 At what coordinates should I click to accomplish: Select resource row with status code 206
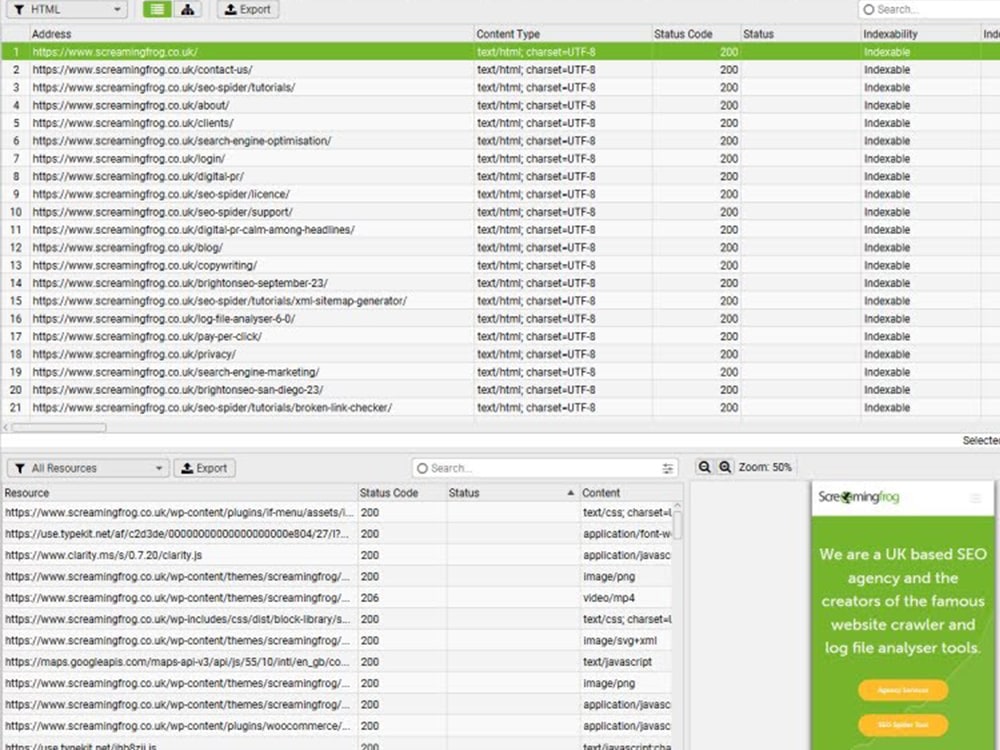[x=337, y=598]
